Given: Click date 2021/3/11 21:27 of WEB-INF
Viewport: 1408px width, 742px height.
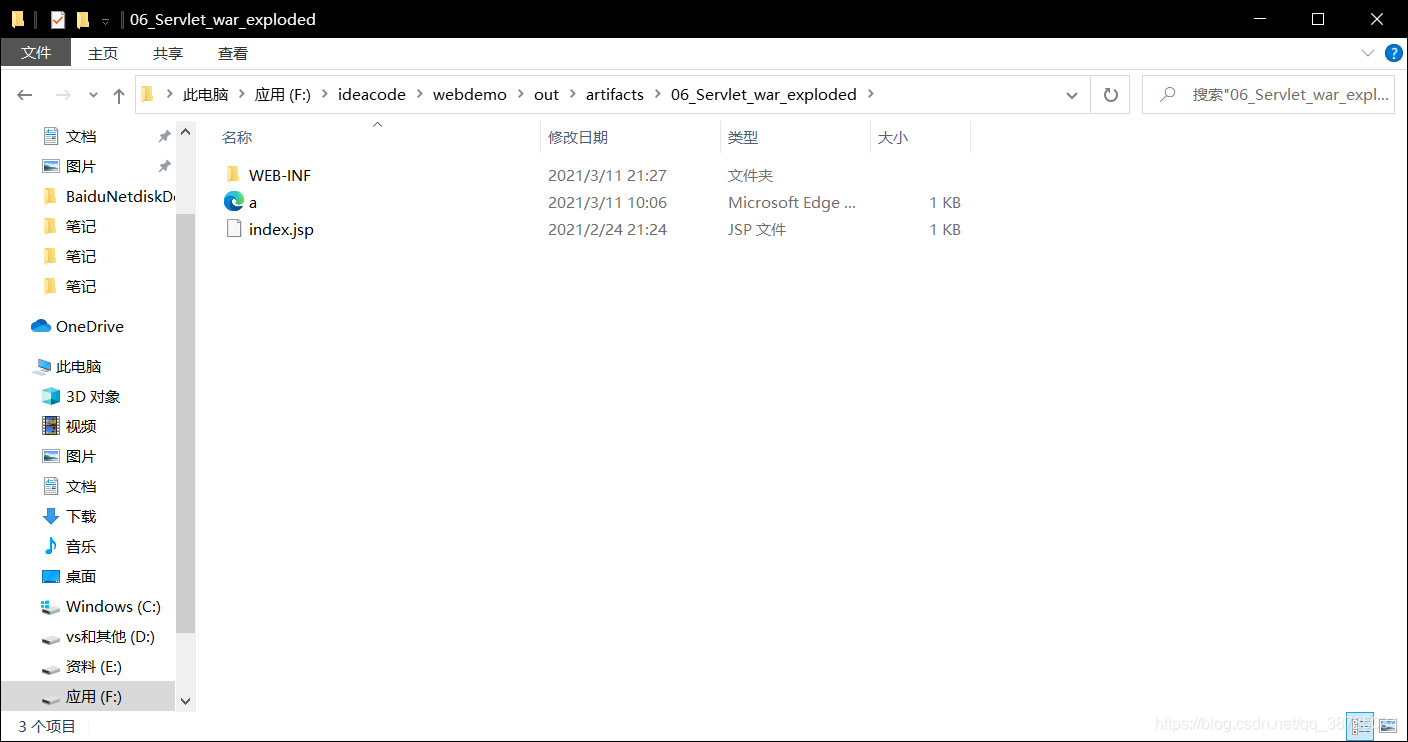Looking at the screenshot, I should (607, 175).
